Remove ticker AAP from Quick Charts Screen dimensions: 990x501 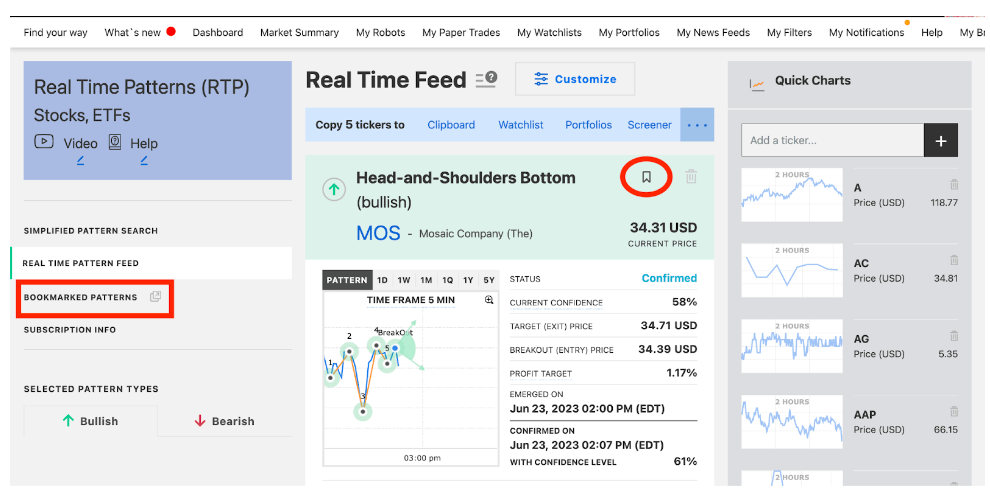pyautogui.click(x=954, y=411)
